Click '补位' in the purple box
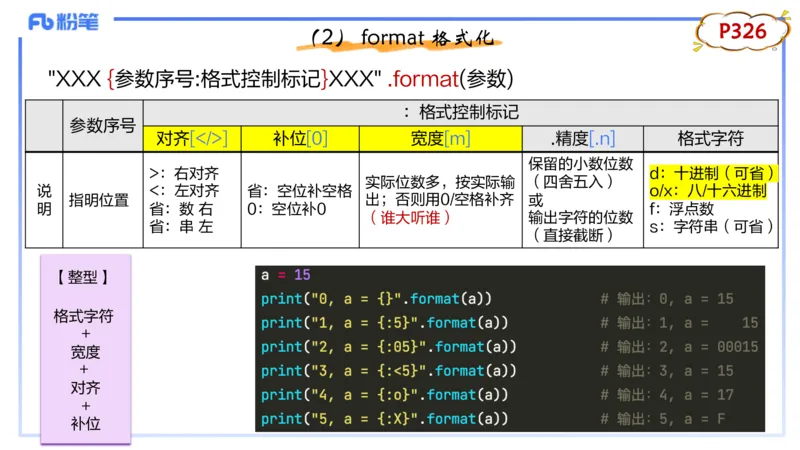The width and height of the screenshot is (800, 450). (x=85, y=423)
